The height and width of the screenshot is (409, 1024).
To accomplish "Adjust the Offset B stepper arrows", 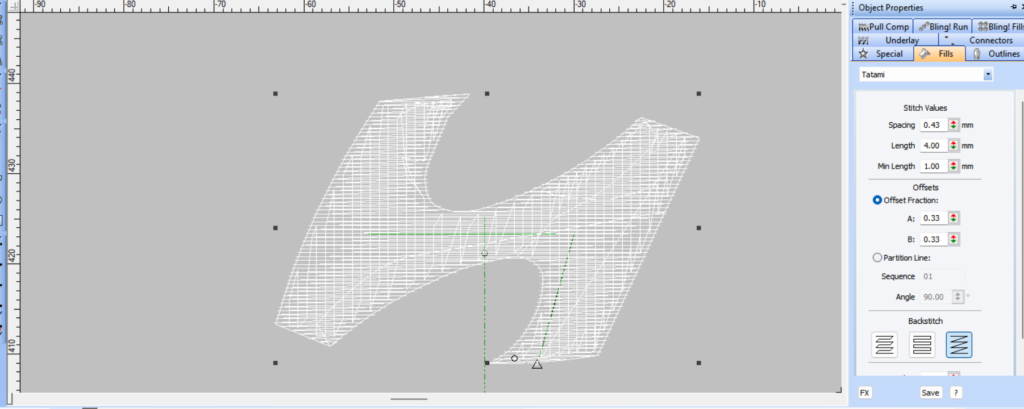I will (953, 239).
